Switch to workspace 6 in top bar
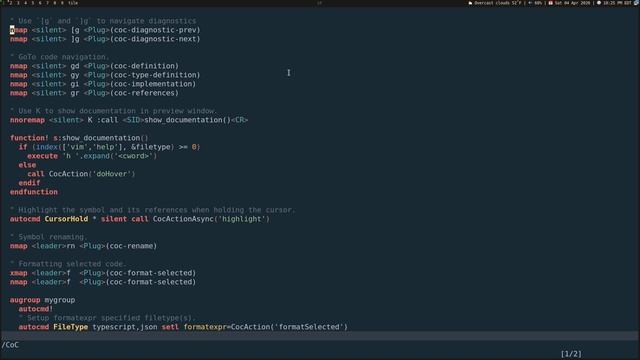Image resolution: width=640 pixels, height=360 pixels. pos(40,3)
